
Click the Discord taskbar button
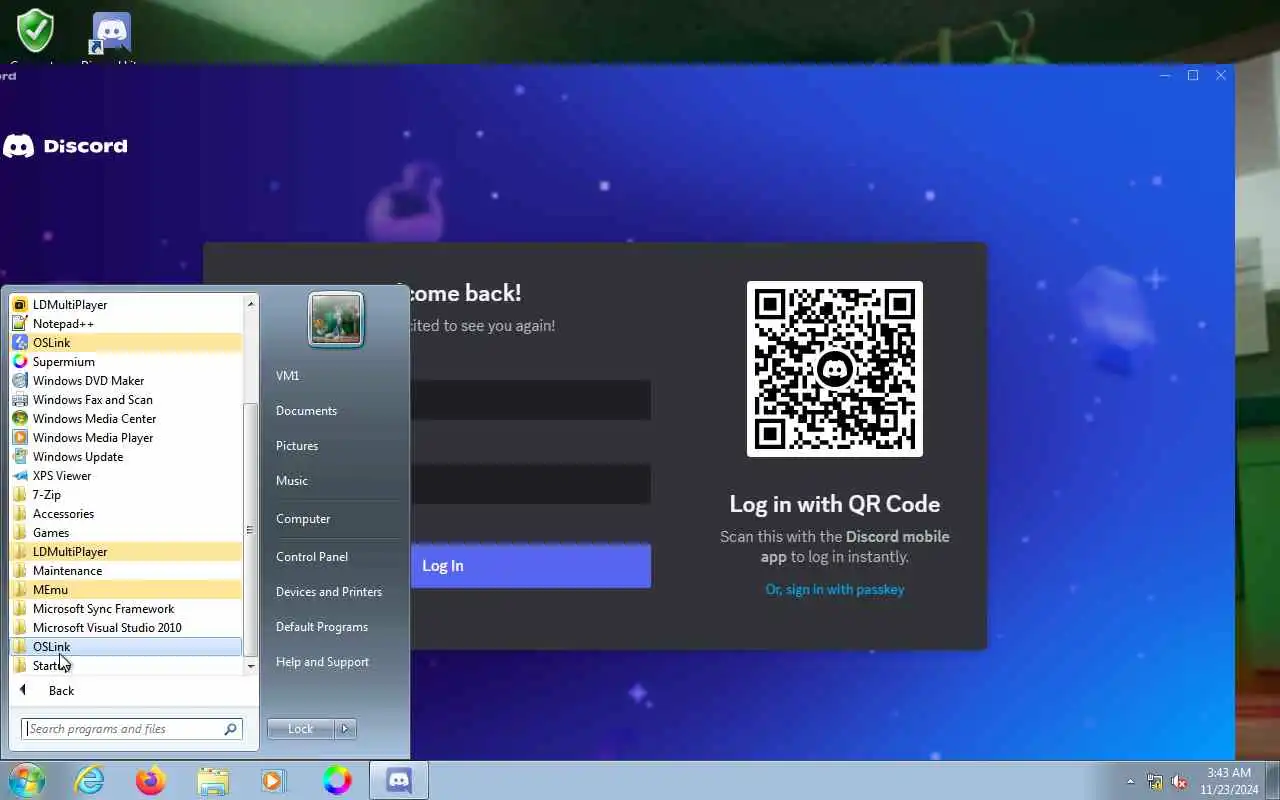pyautogui.click(x=399, y=780)
